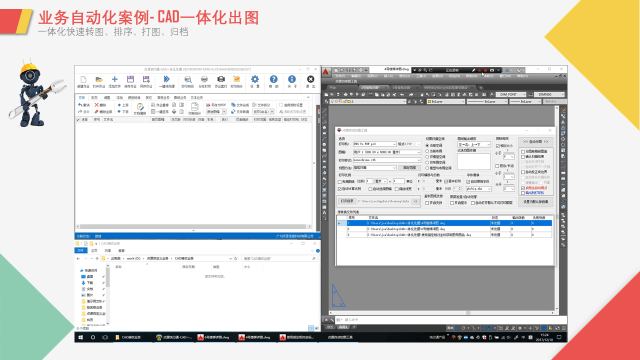
Task: Open the plot style table dropdown
Action: [387, 160]
